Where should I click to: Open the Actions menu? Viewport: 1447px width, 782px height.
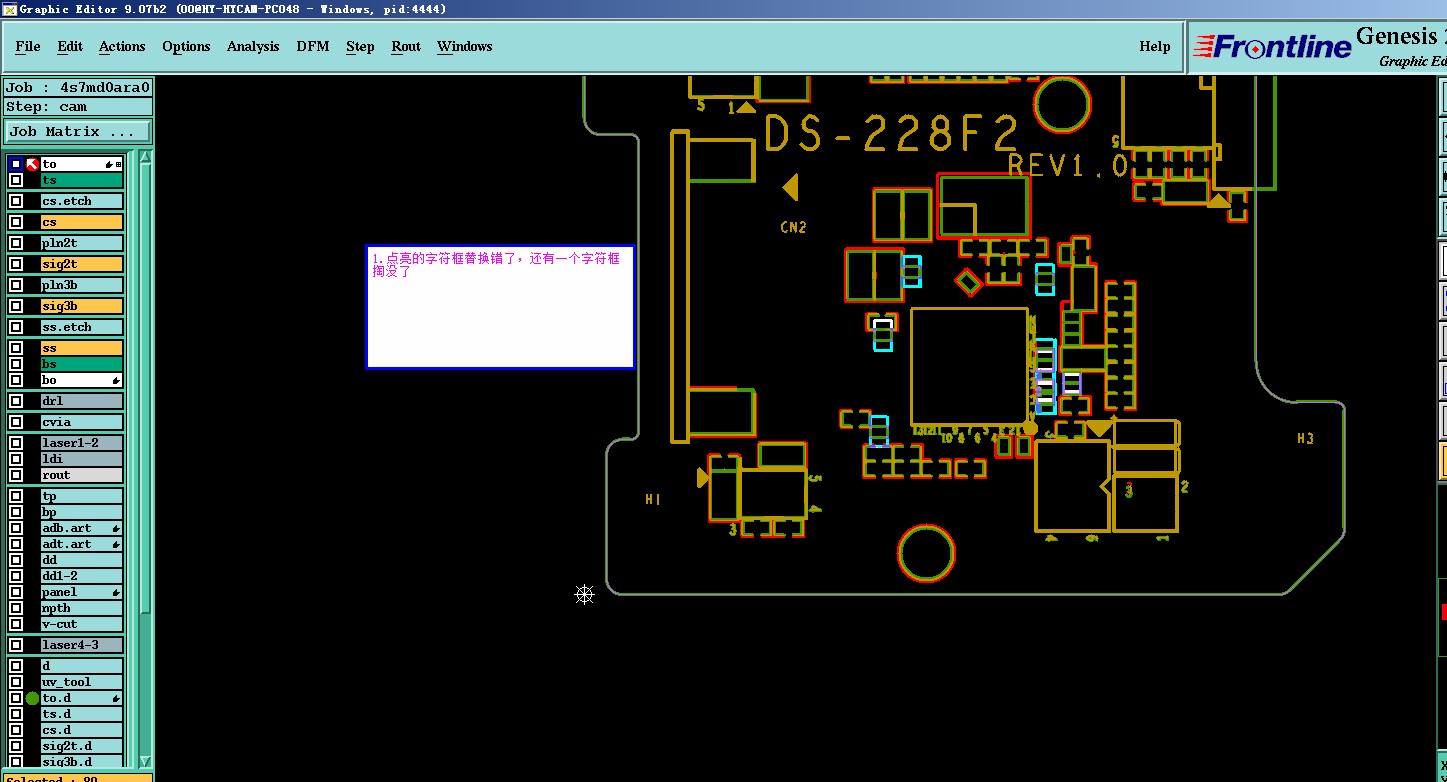[122, 46]
